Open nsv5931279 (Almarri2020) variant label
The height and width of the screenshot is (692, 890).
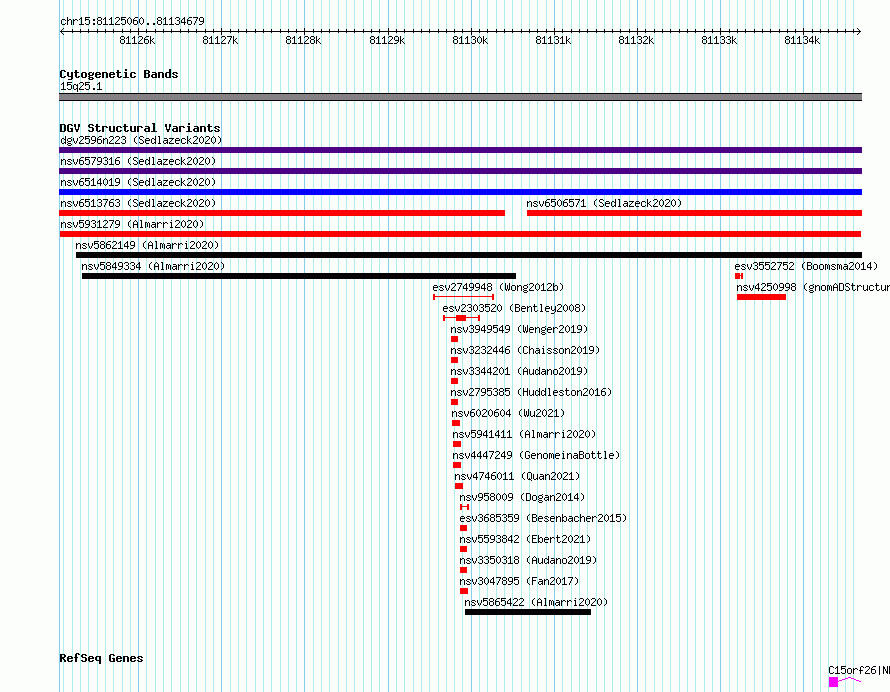tap(132, 224)
